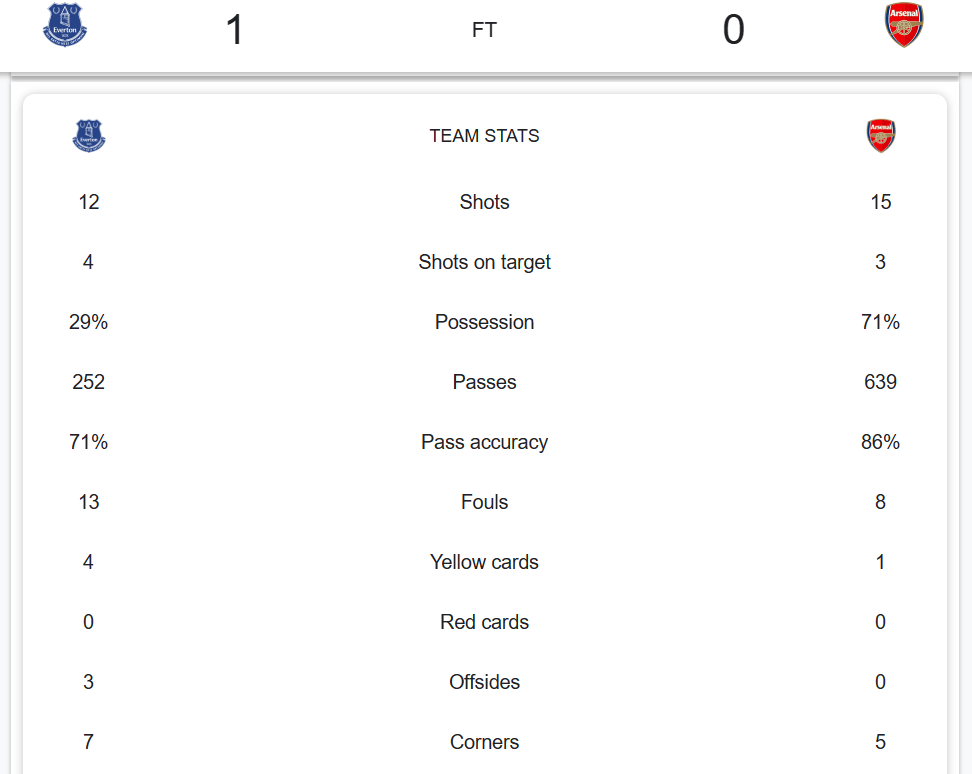Click the Pass accuracy row label
This screenshot has width=972, height=774.
point(485,442)
